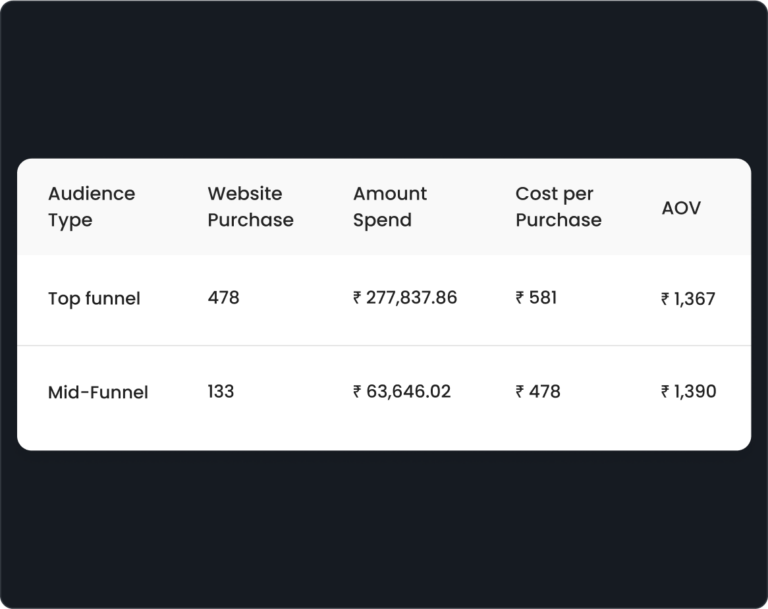The width and height of the screenshot is (768, 609).
Task: Click the 478 purchases value for Top funnel
Action: (223, 297)
